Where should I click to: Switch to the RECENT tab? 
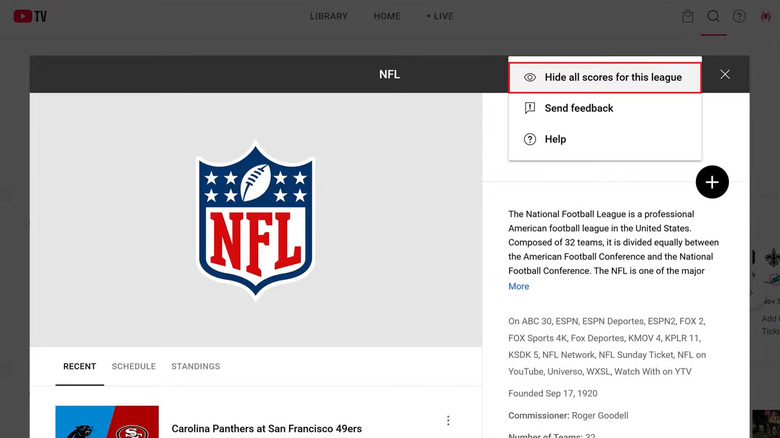pos(80,366)
